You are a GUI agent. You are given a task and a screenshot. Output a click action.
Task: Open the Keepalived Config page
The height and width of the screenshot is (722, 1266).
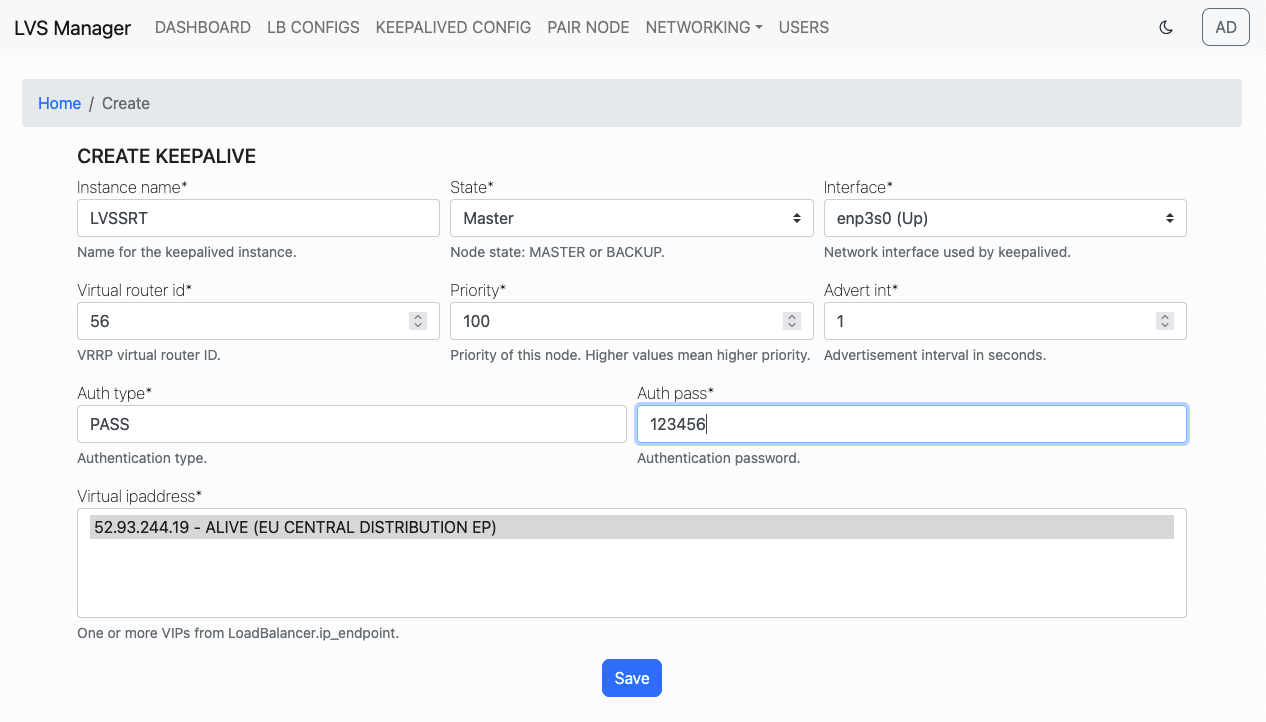tap(453, 28)
